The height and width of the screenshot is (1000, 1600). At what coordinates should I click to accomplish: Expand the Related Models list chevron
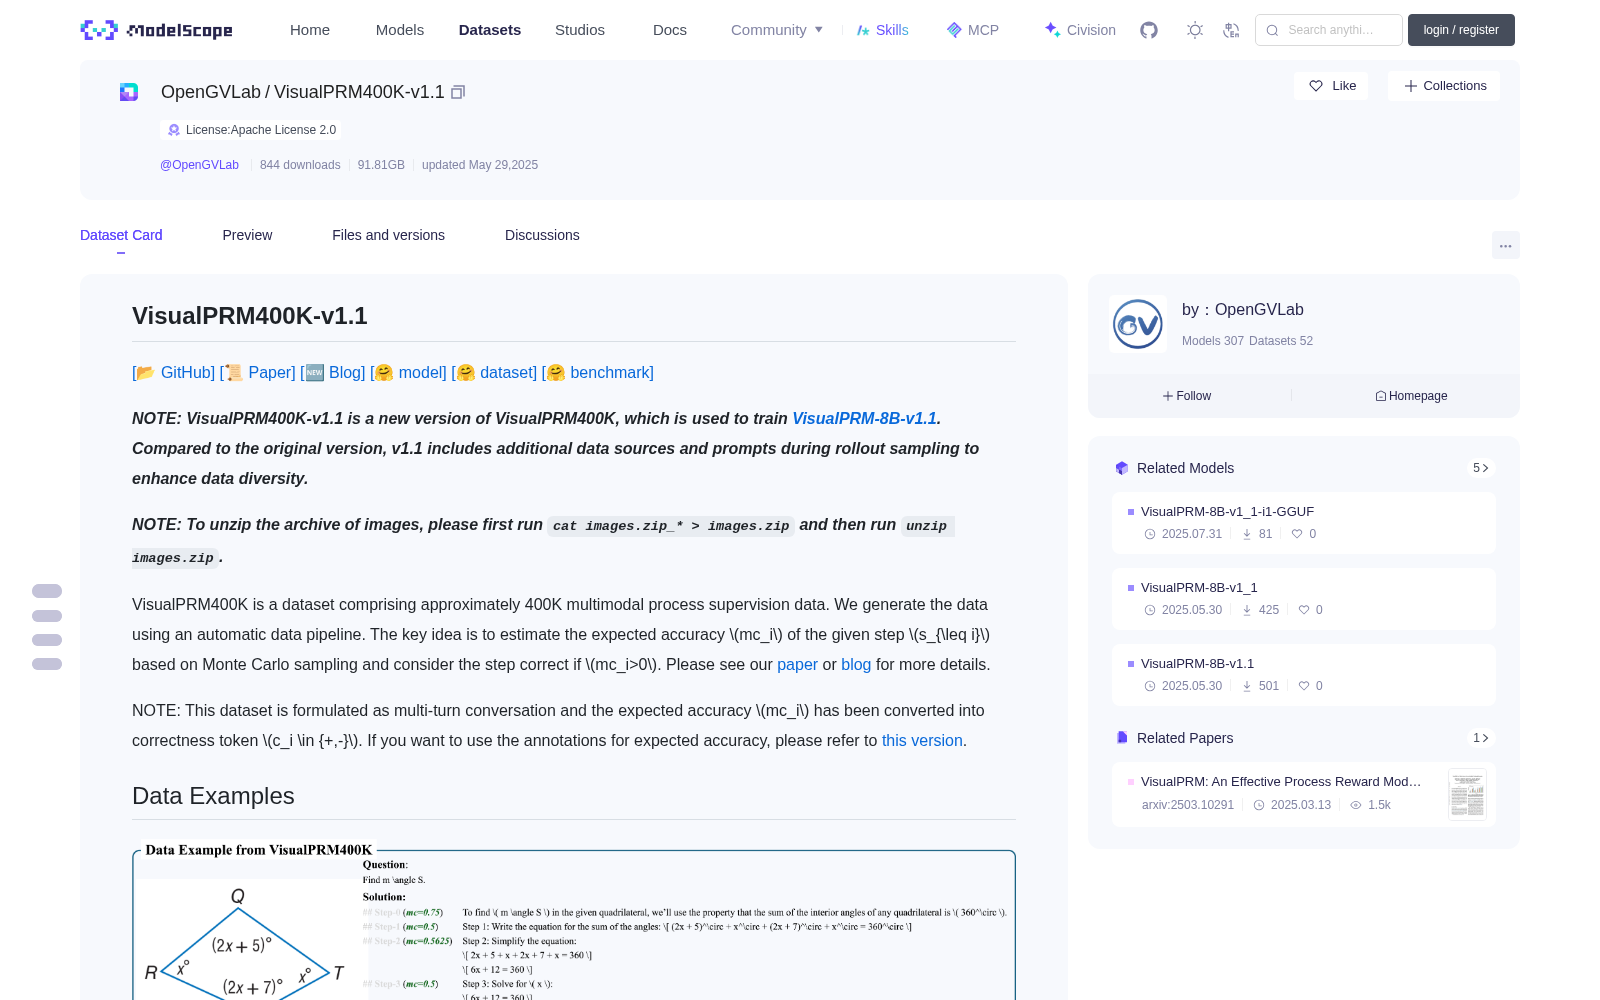1480,468
